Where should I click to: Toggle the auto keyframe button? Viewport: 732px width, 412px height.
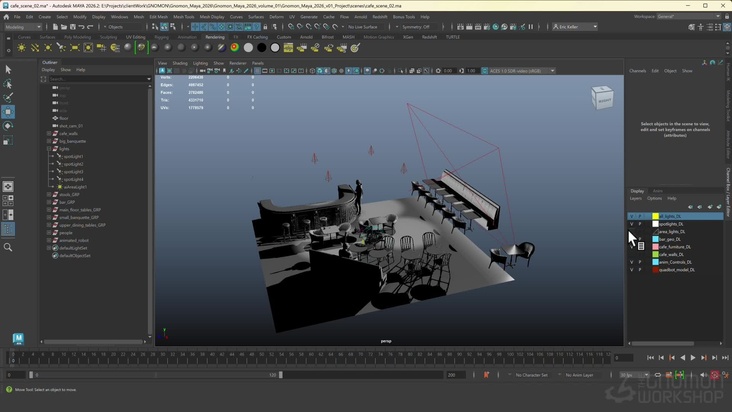pos(715,375)
